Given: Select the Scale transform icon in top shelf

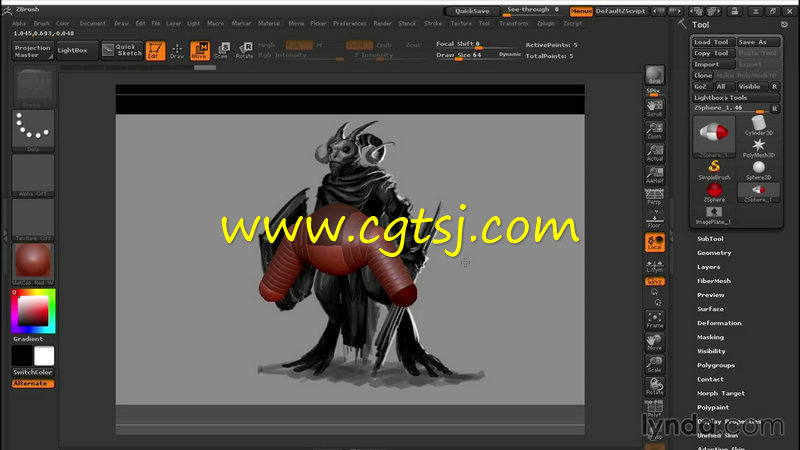Looking at the screenshot, I should coord(222,51).
